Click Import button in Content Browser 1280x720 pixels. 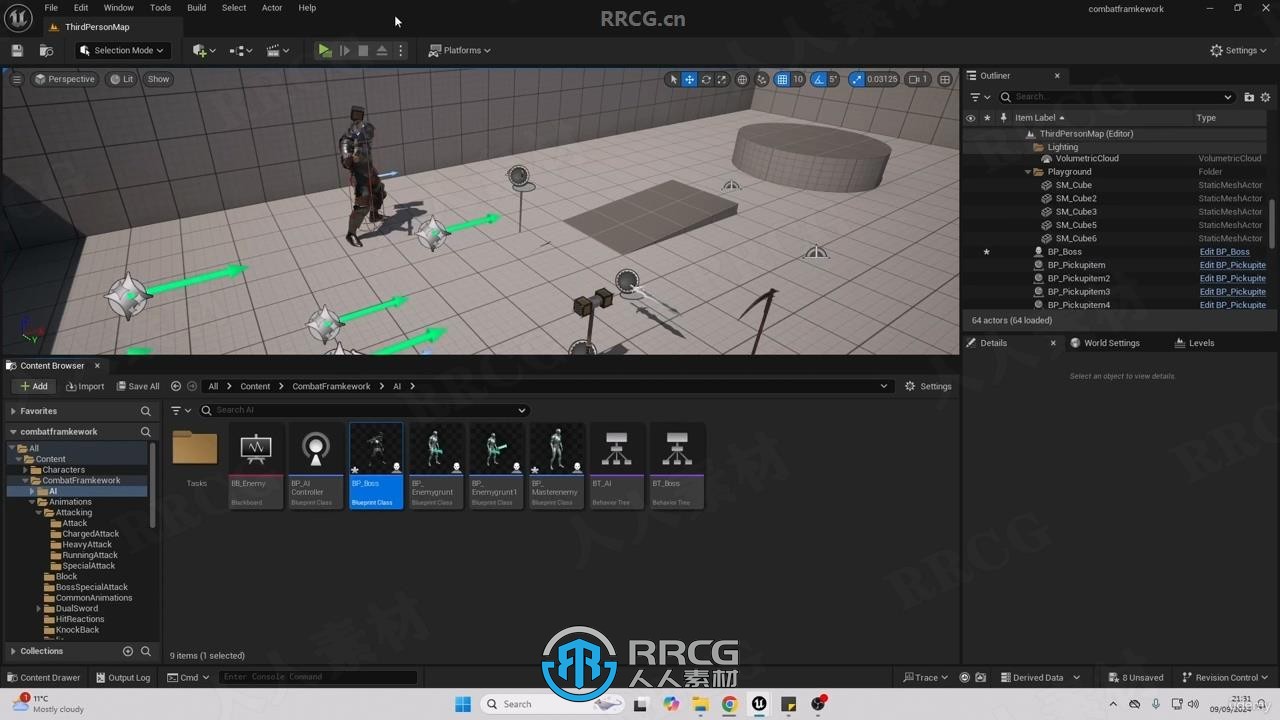pyautogui.click(x=85, y=386)
